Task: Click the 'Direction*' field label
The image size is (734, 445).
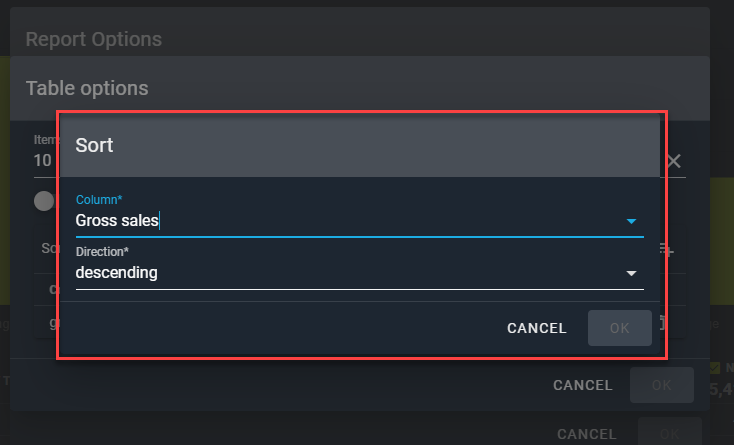Action: click(102, 252)
